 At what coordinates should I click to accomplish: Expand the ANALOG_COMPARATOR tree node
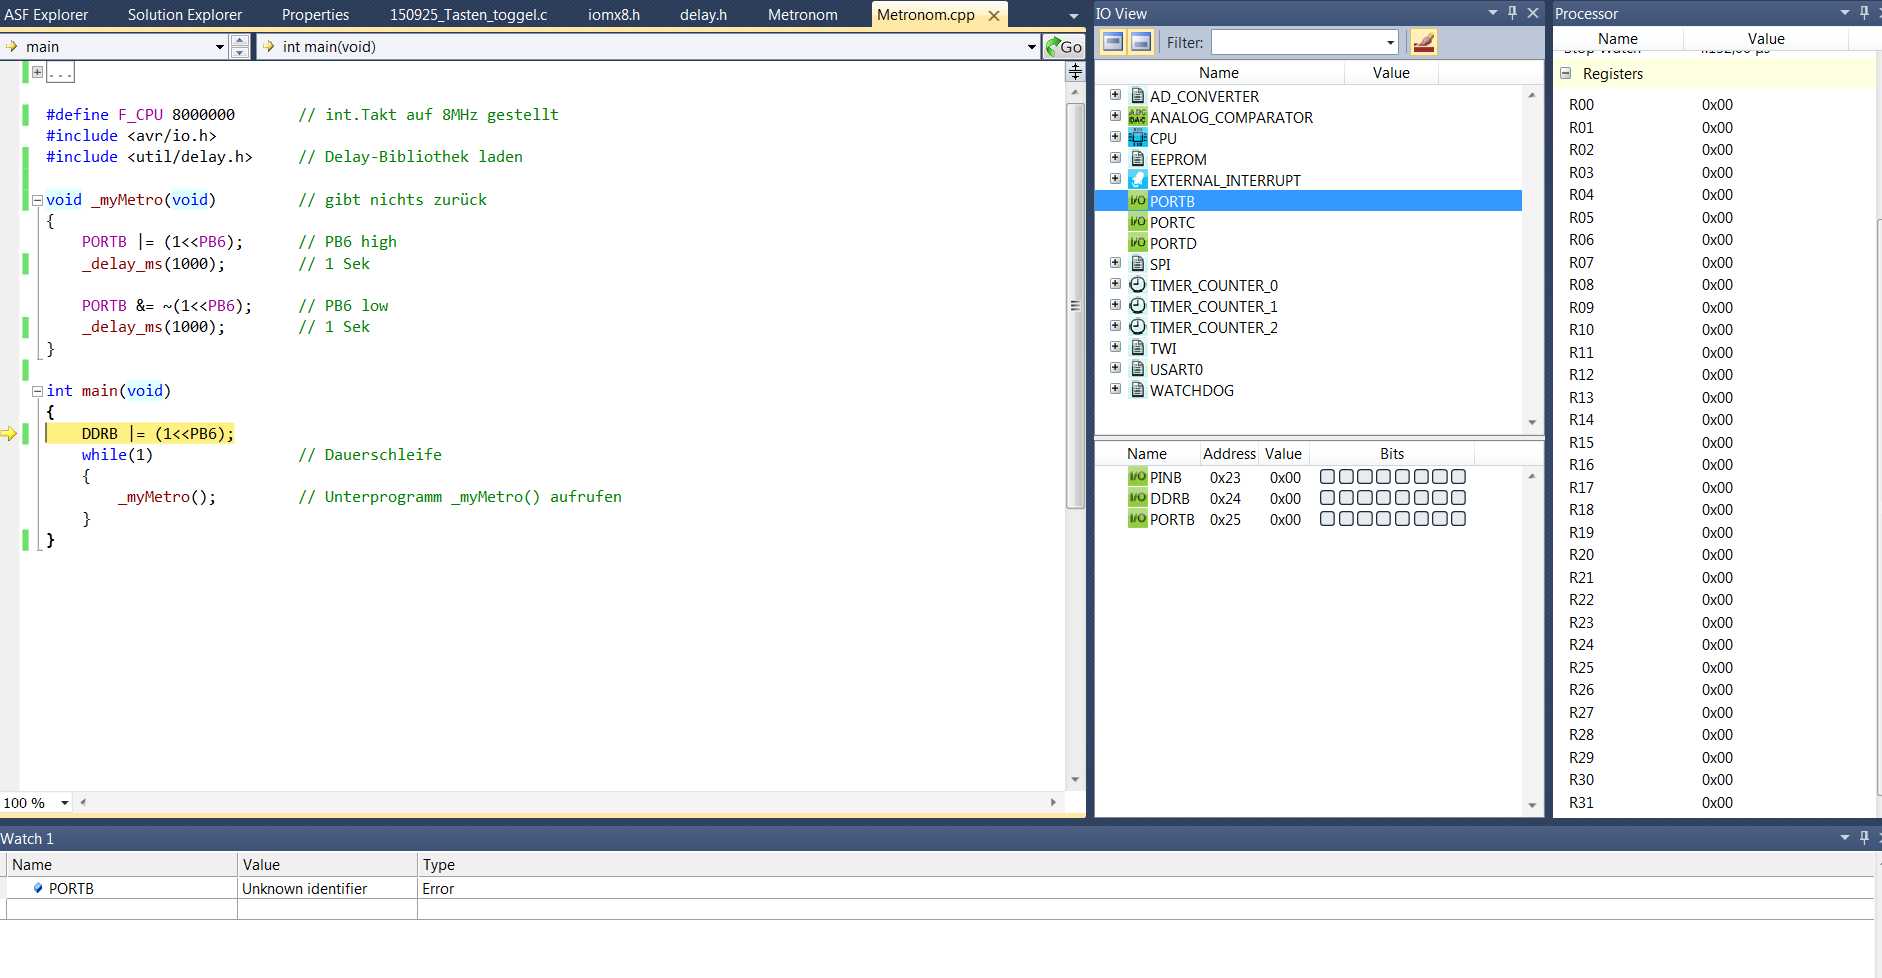[1115, 116]
